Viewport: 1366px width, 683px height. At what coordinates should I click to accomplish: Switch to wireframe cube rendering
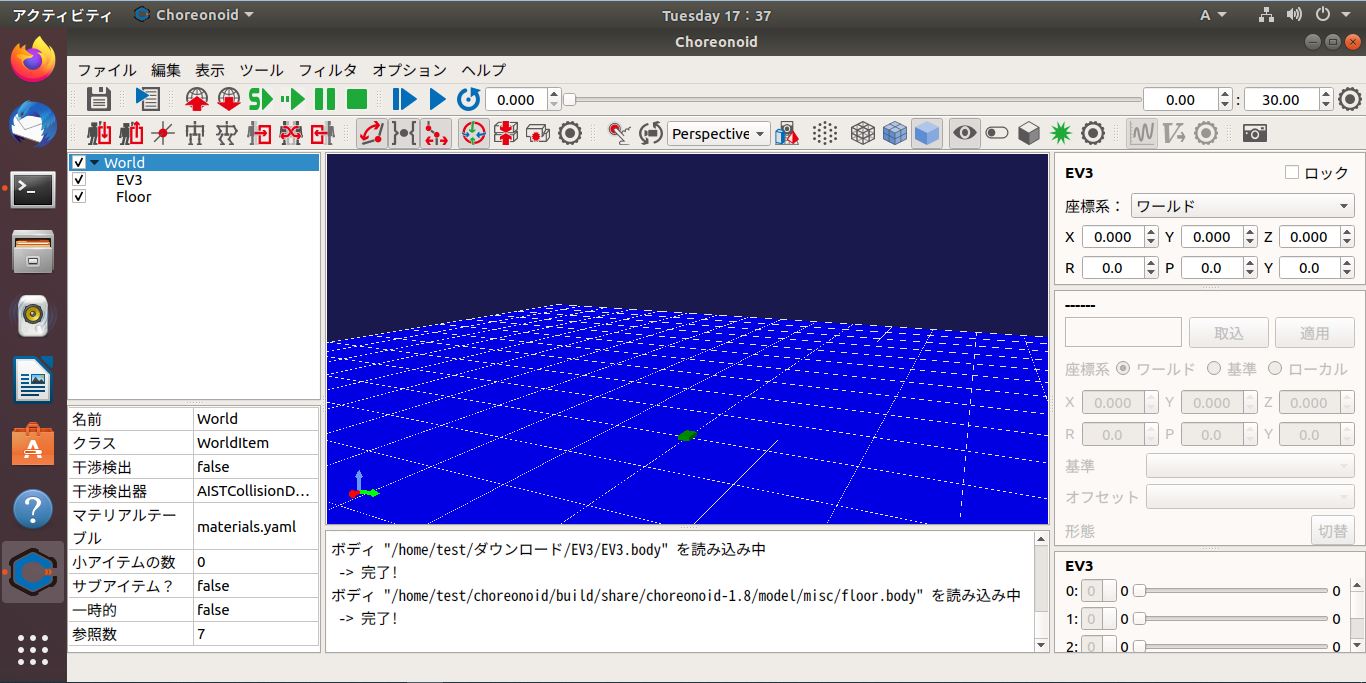tap(863, 133)
